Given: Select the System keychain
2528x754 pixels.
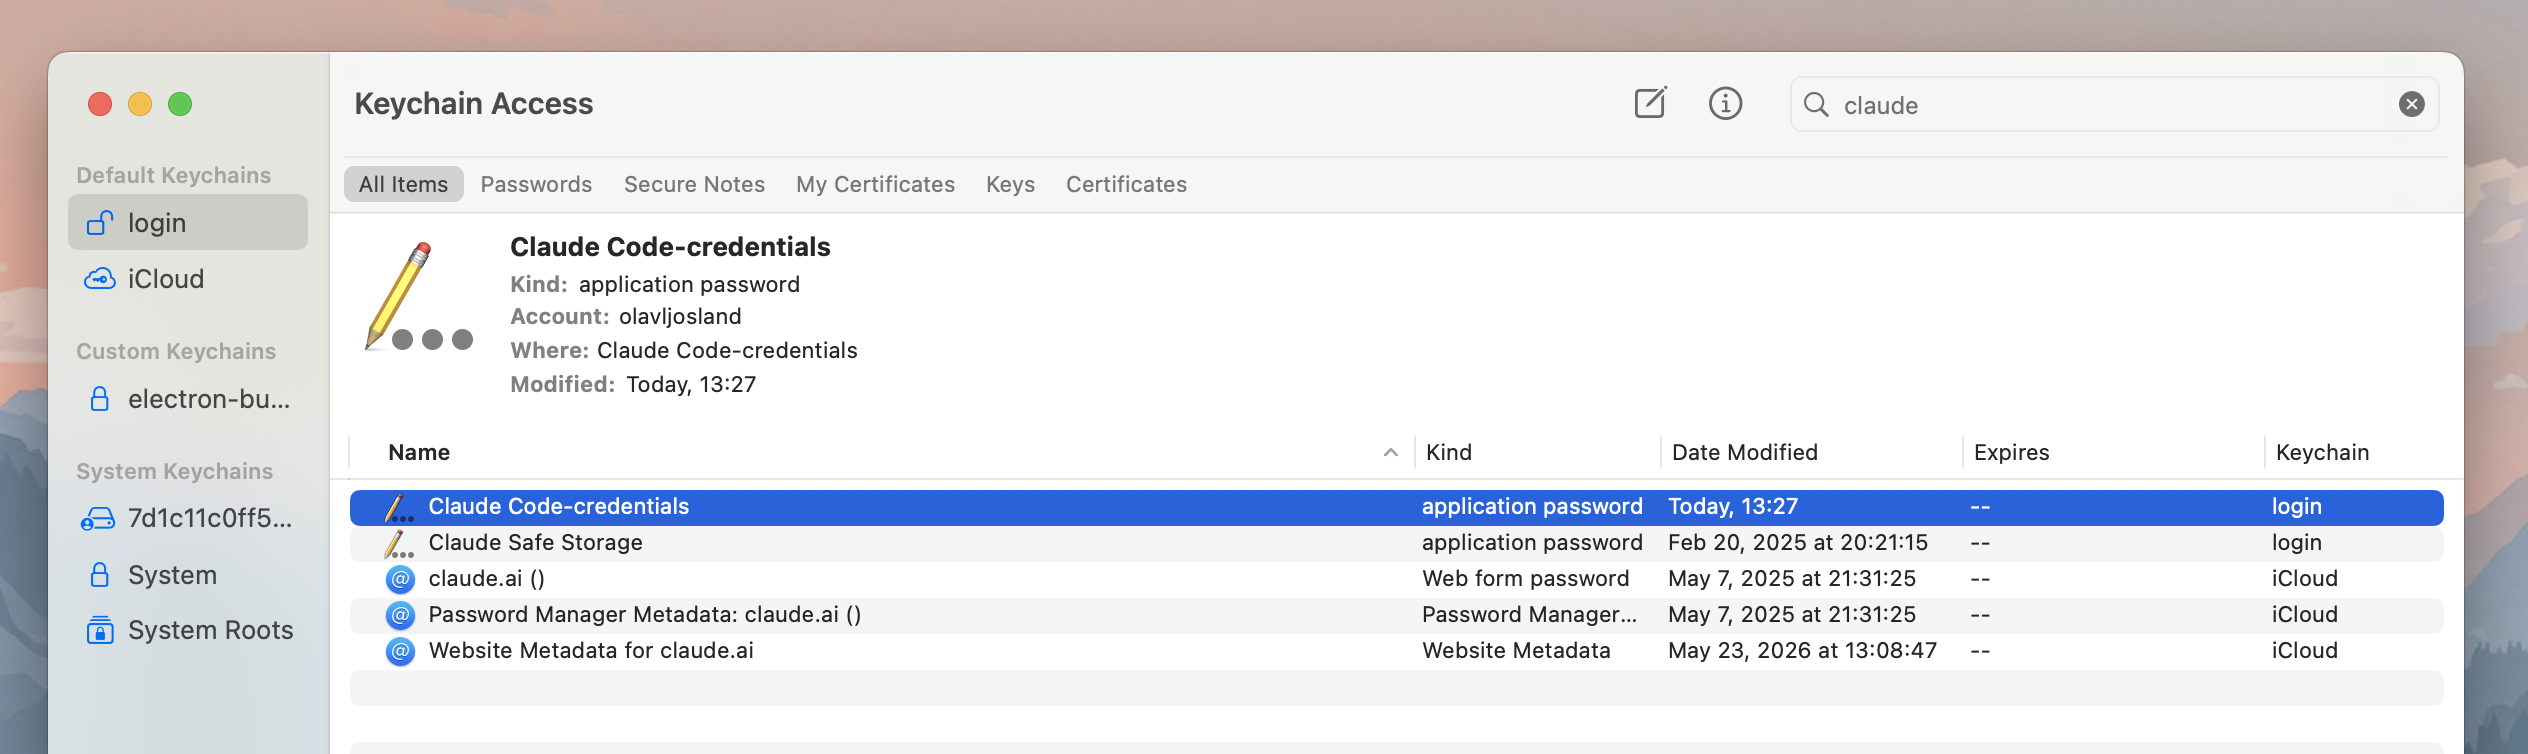Looking at the screenshot, I should point(188,575).
